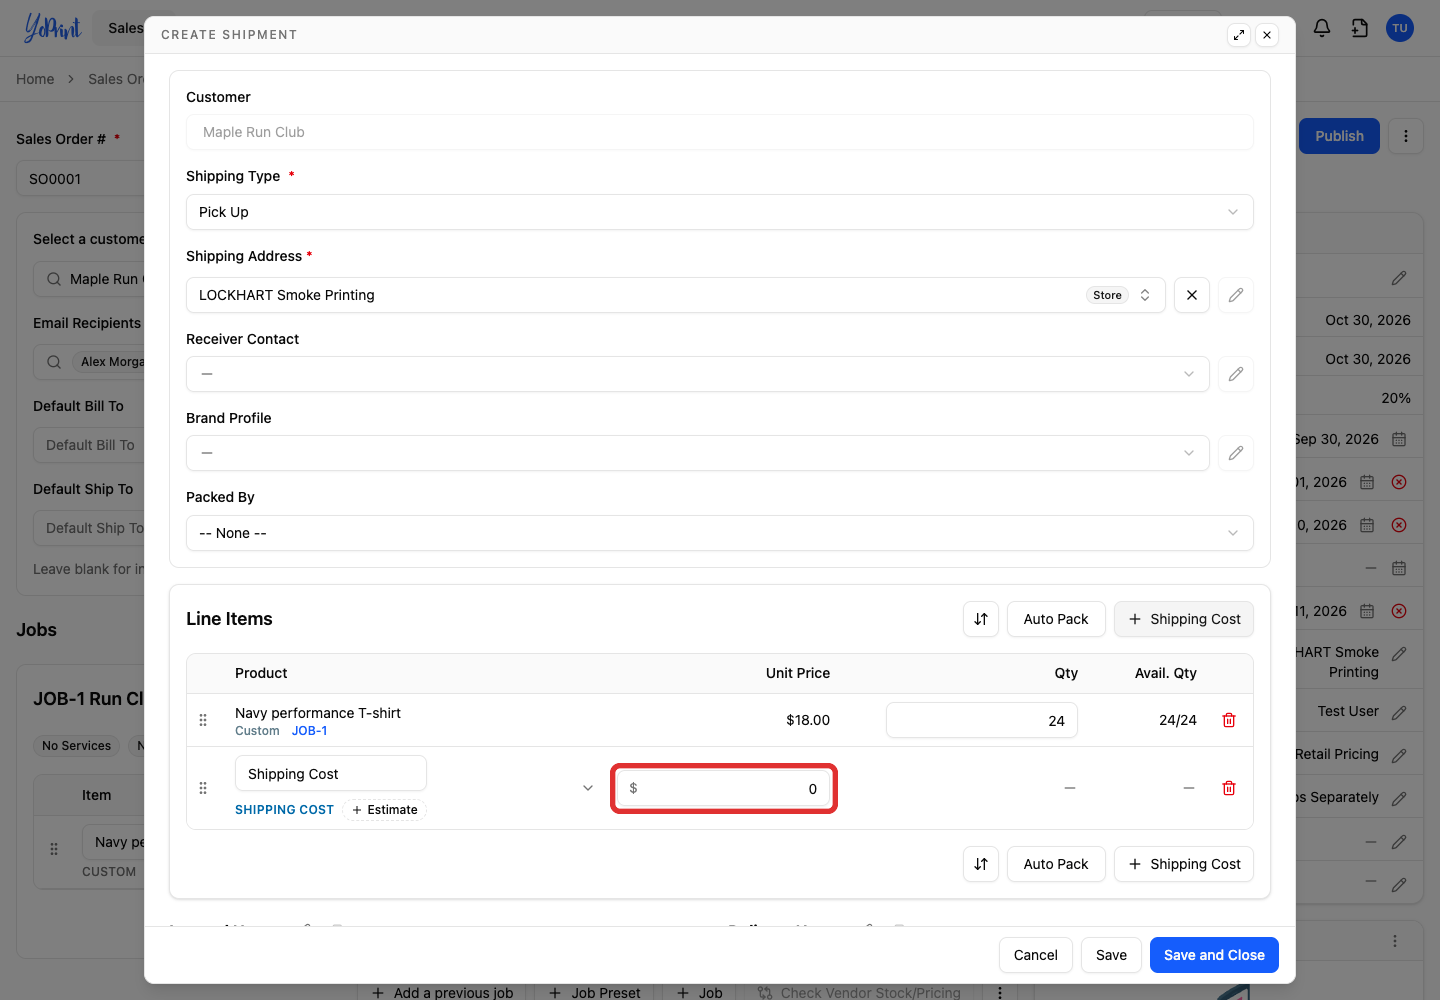Edit the Shipping Address with pencil icon
Viewport: 1440px width, 1000px height.
(x=1236, y=295)
